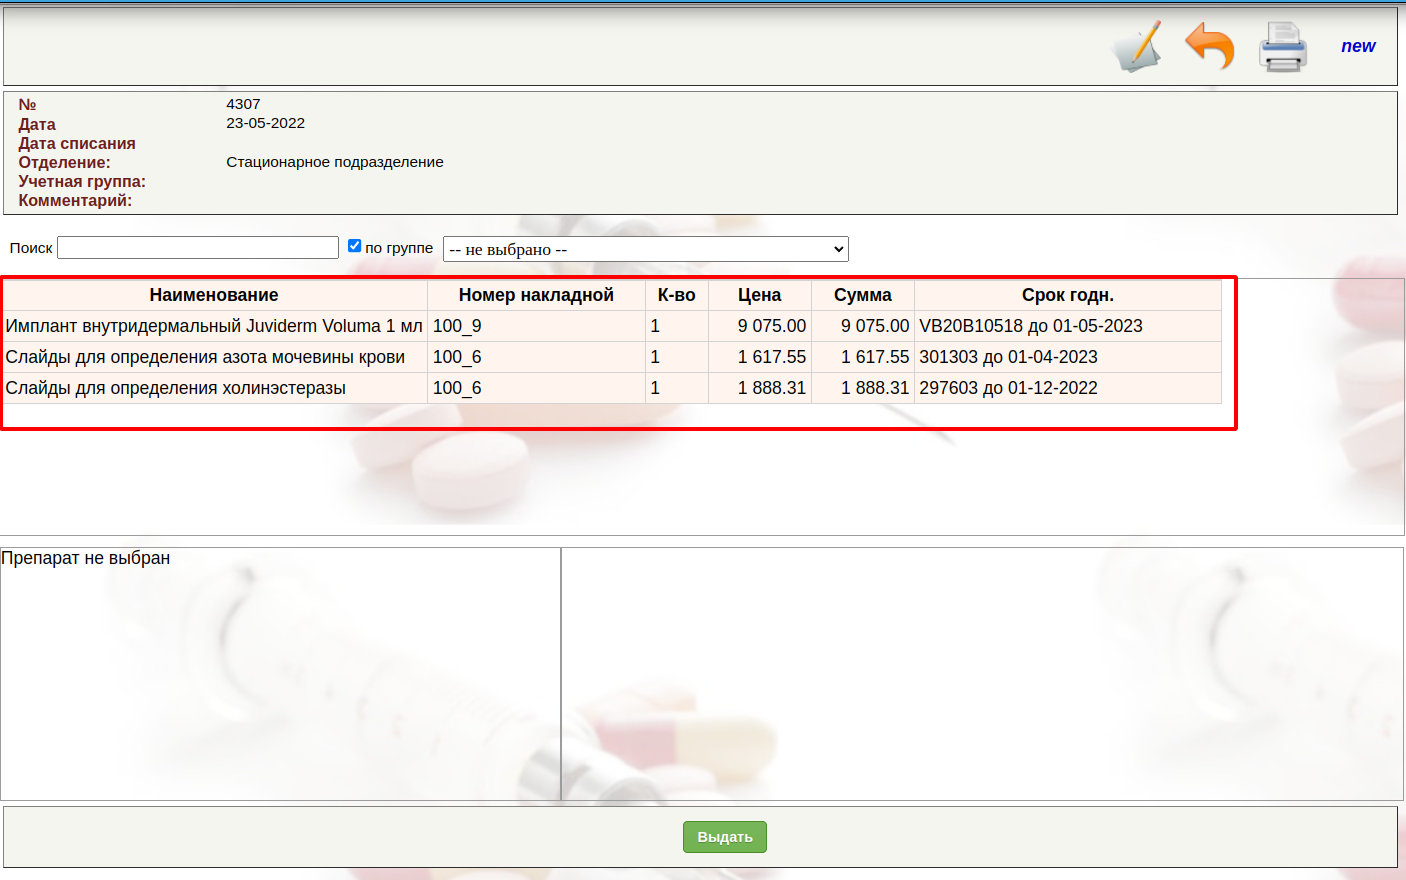Open the 'new' link
1406x880 pixels.
point(1357,46)
